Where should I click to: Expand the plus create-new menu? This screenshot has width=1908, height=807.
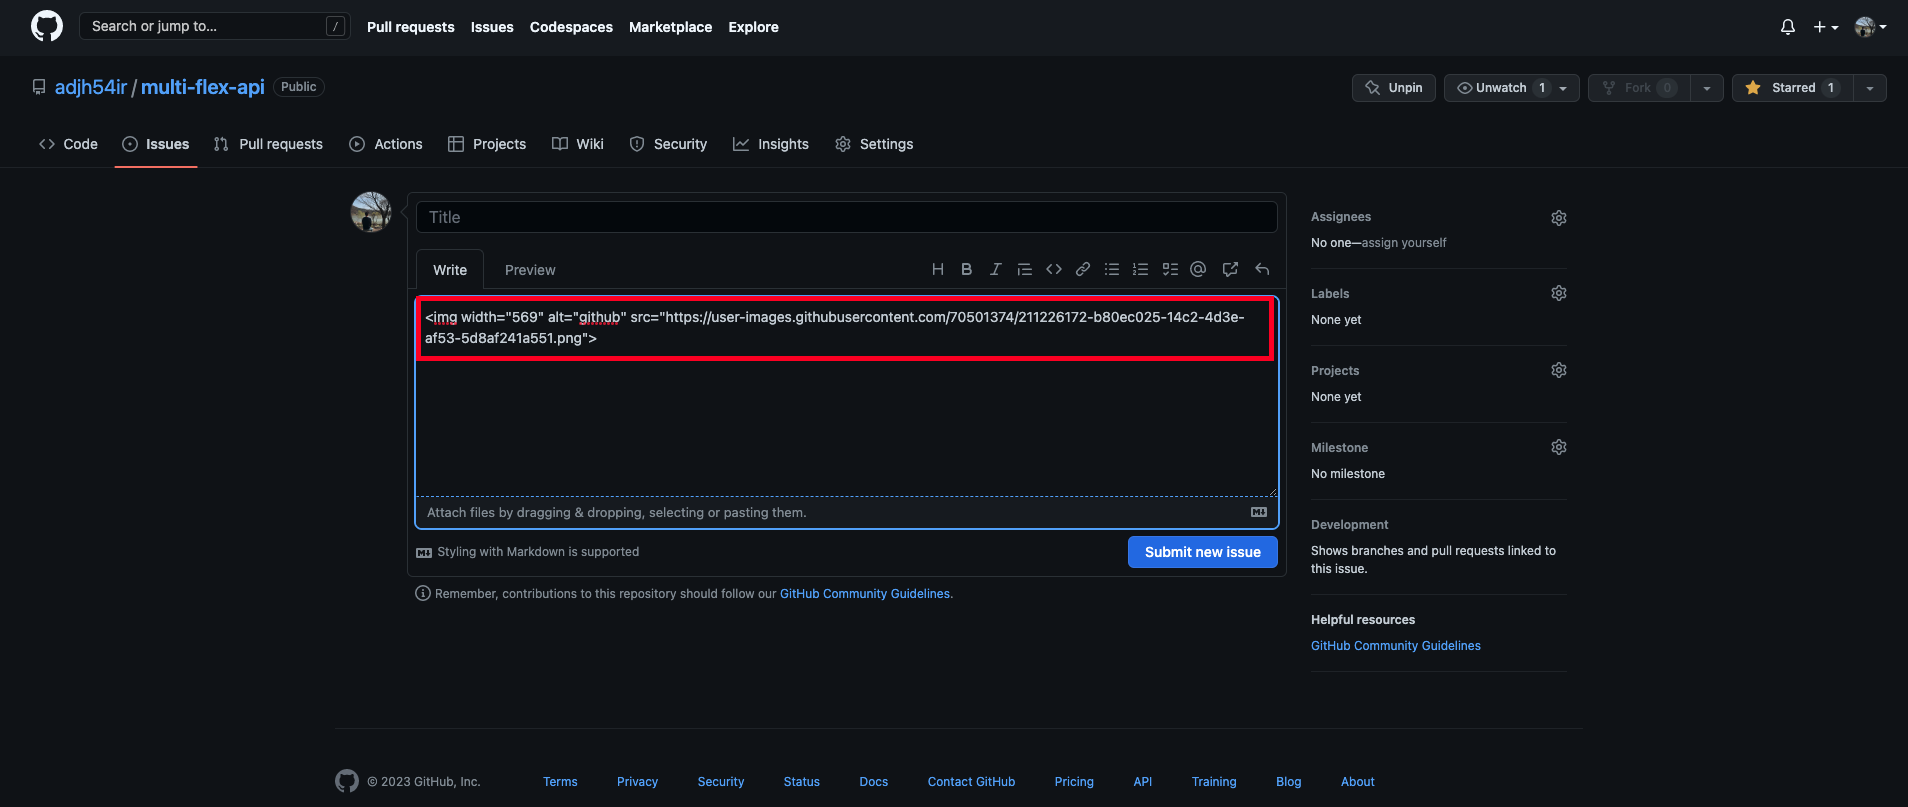(1826, 27)
